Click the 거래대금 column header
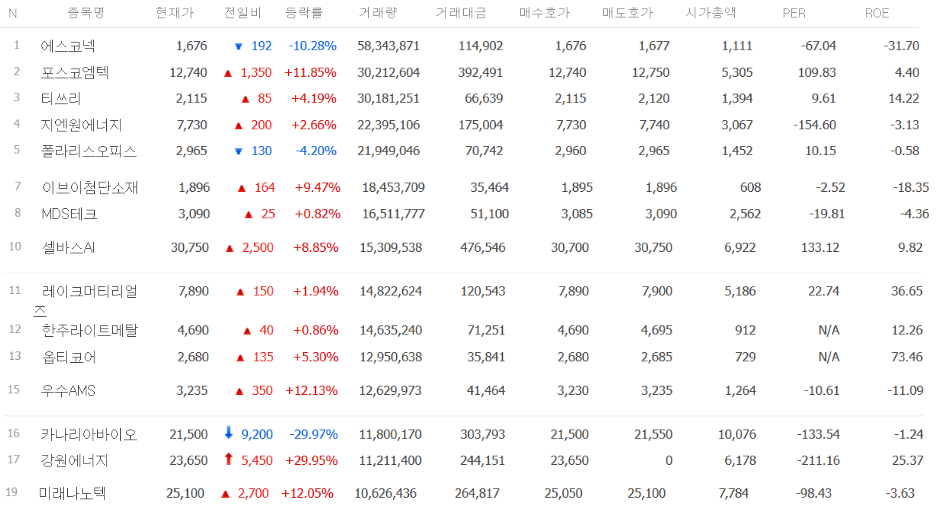This screenshot has width=940, height=513. coord(460,13)
